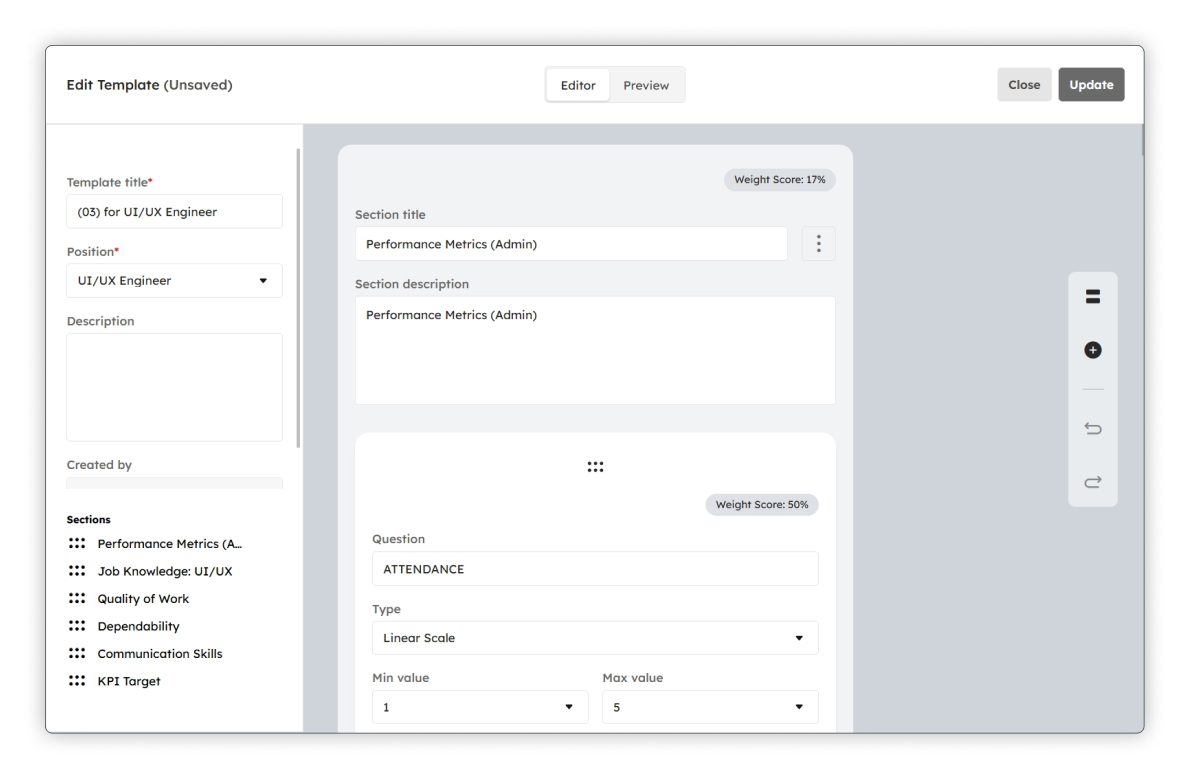Click the add question plus icon
Viewport: 1190px width, 779px height.
pos(1092,350)
